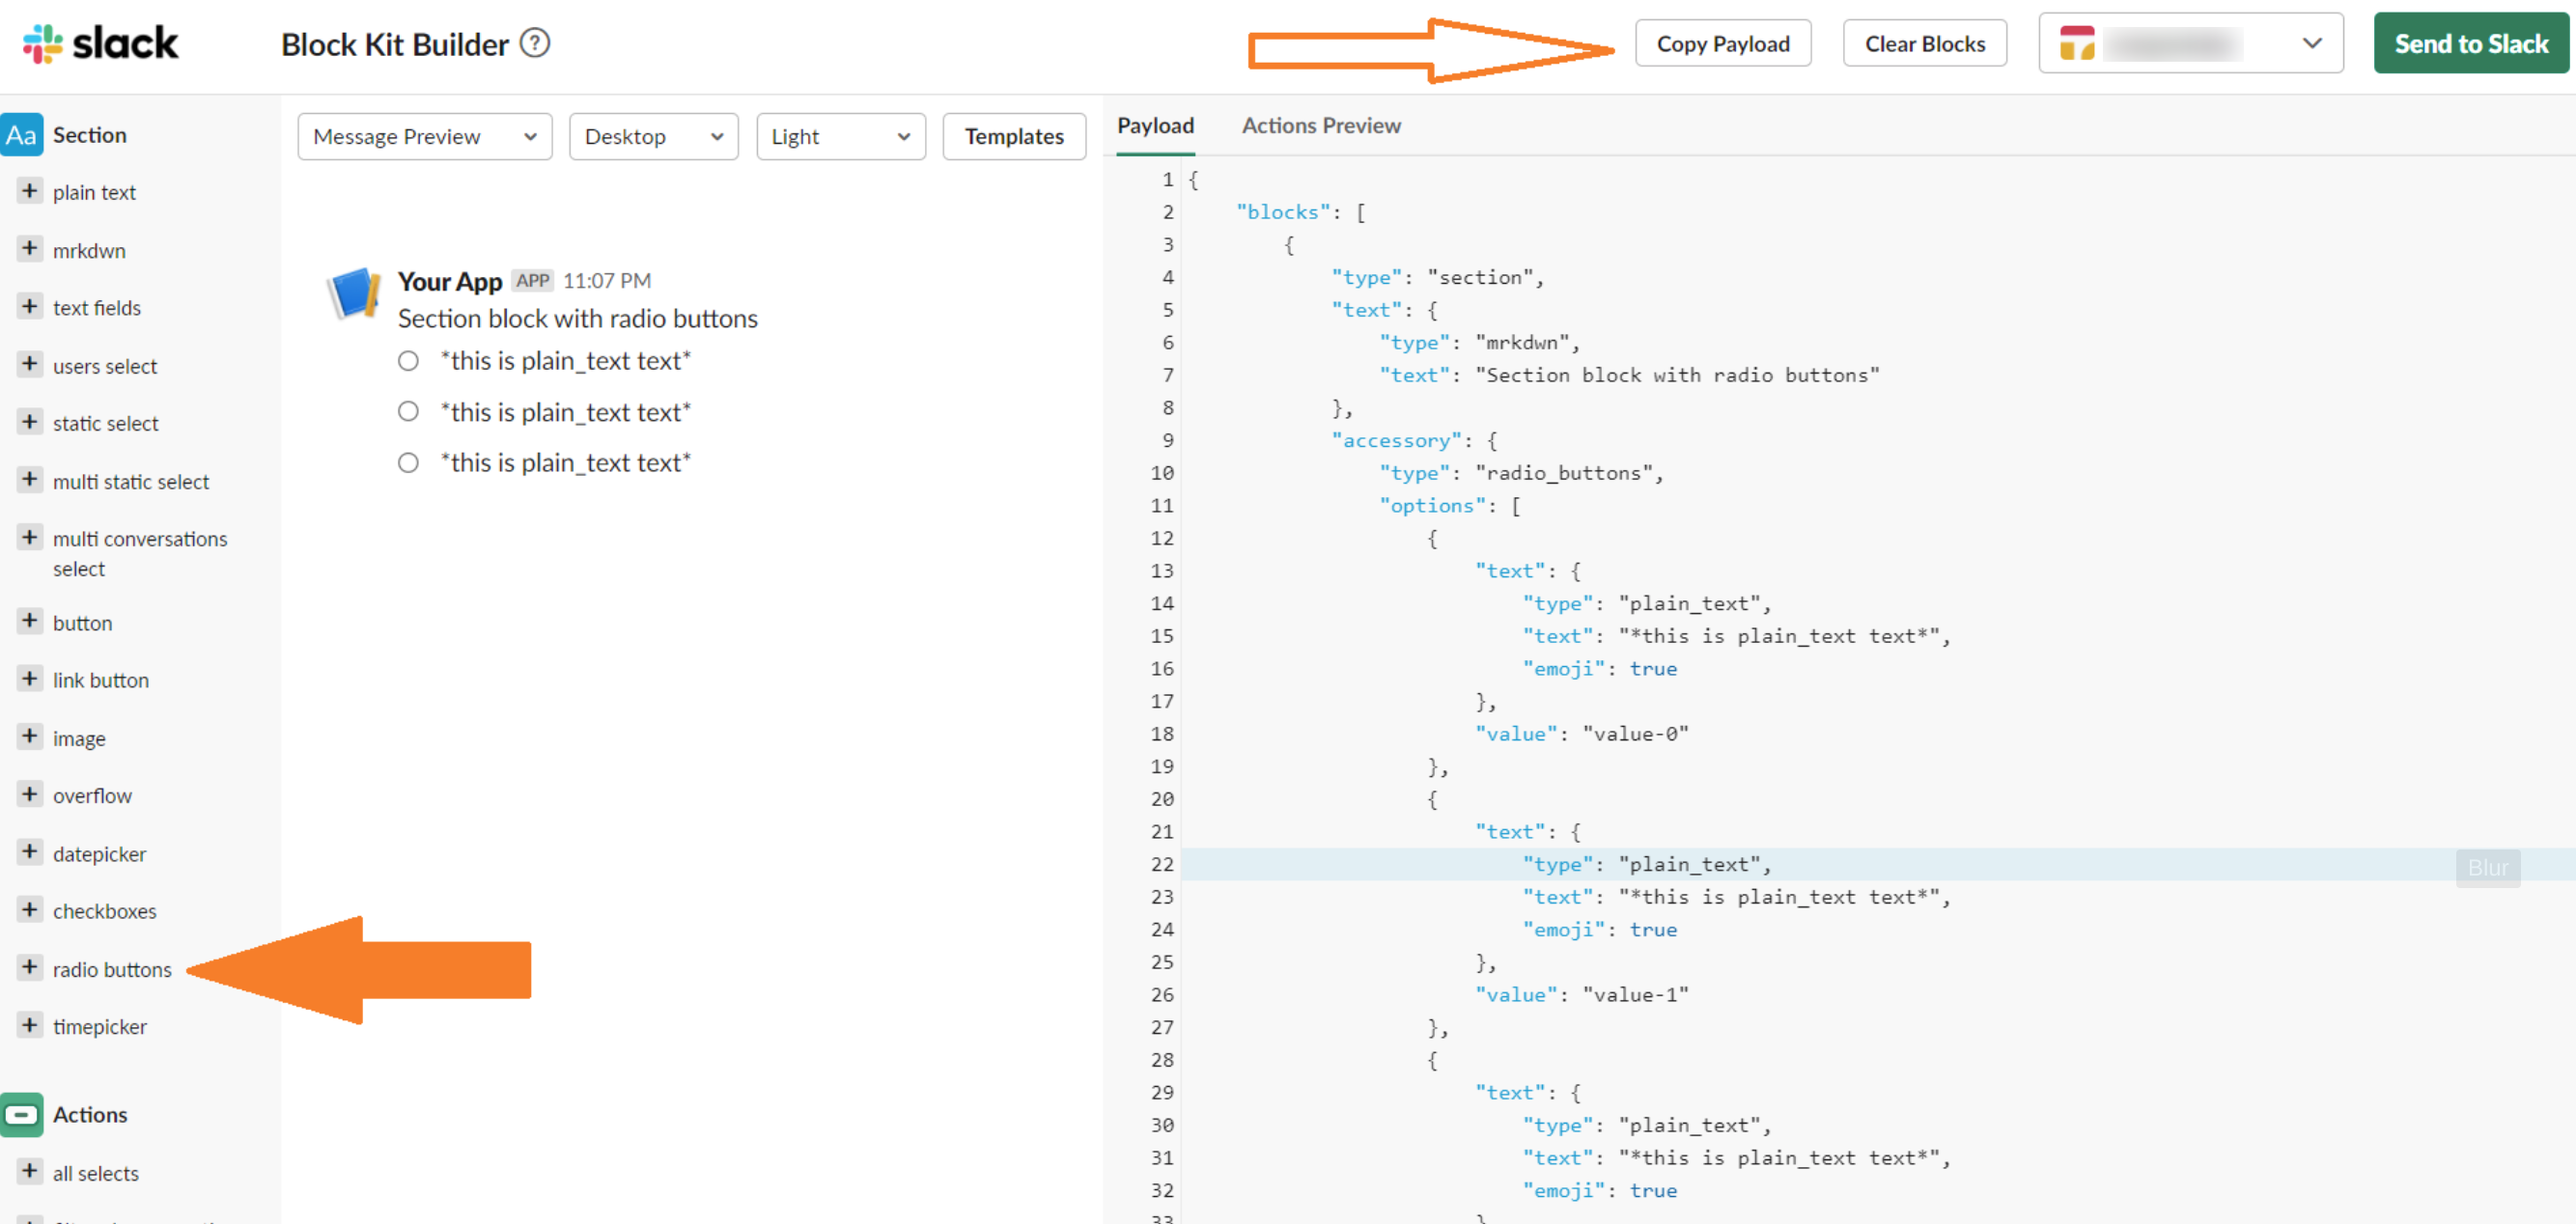The height and width of the screenshot is (1224, 2576).
Task: Switch to the Payload tab
Action: pos(1155,125)
